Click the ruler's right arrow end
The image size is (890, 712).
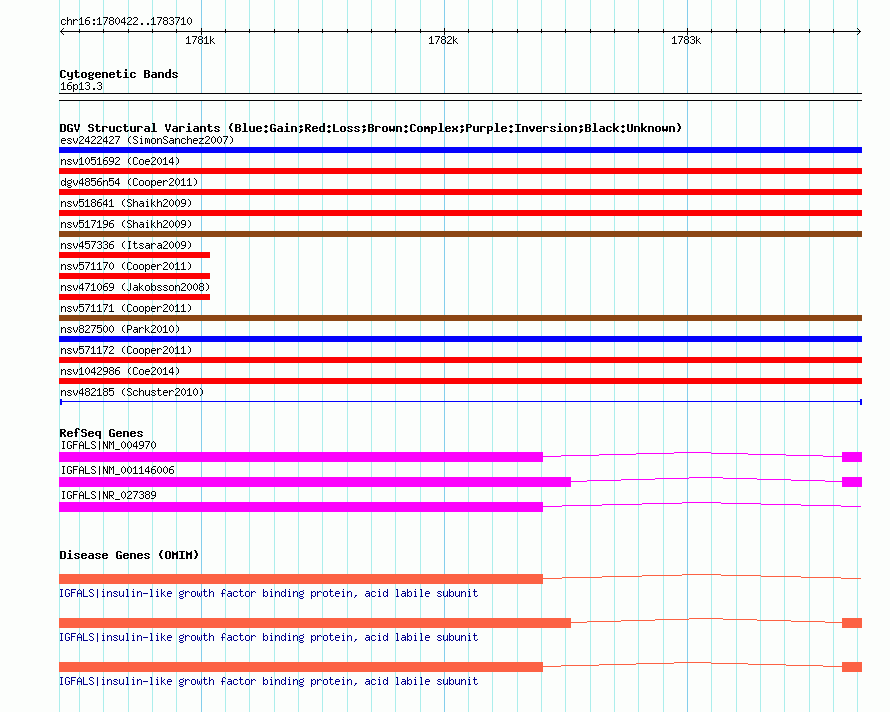point(859,31)
